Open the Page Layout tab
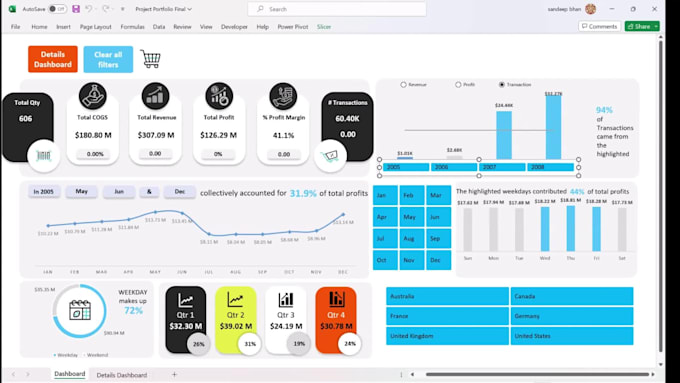 pos(95,26)
